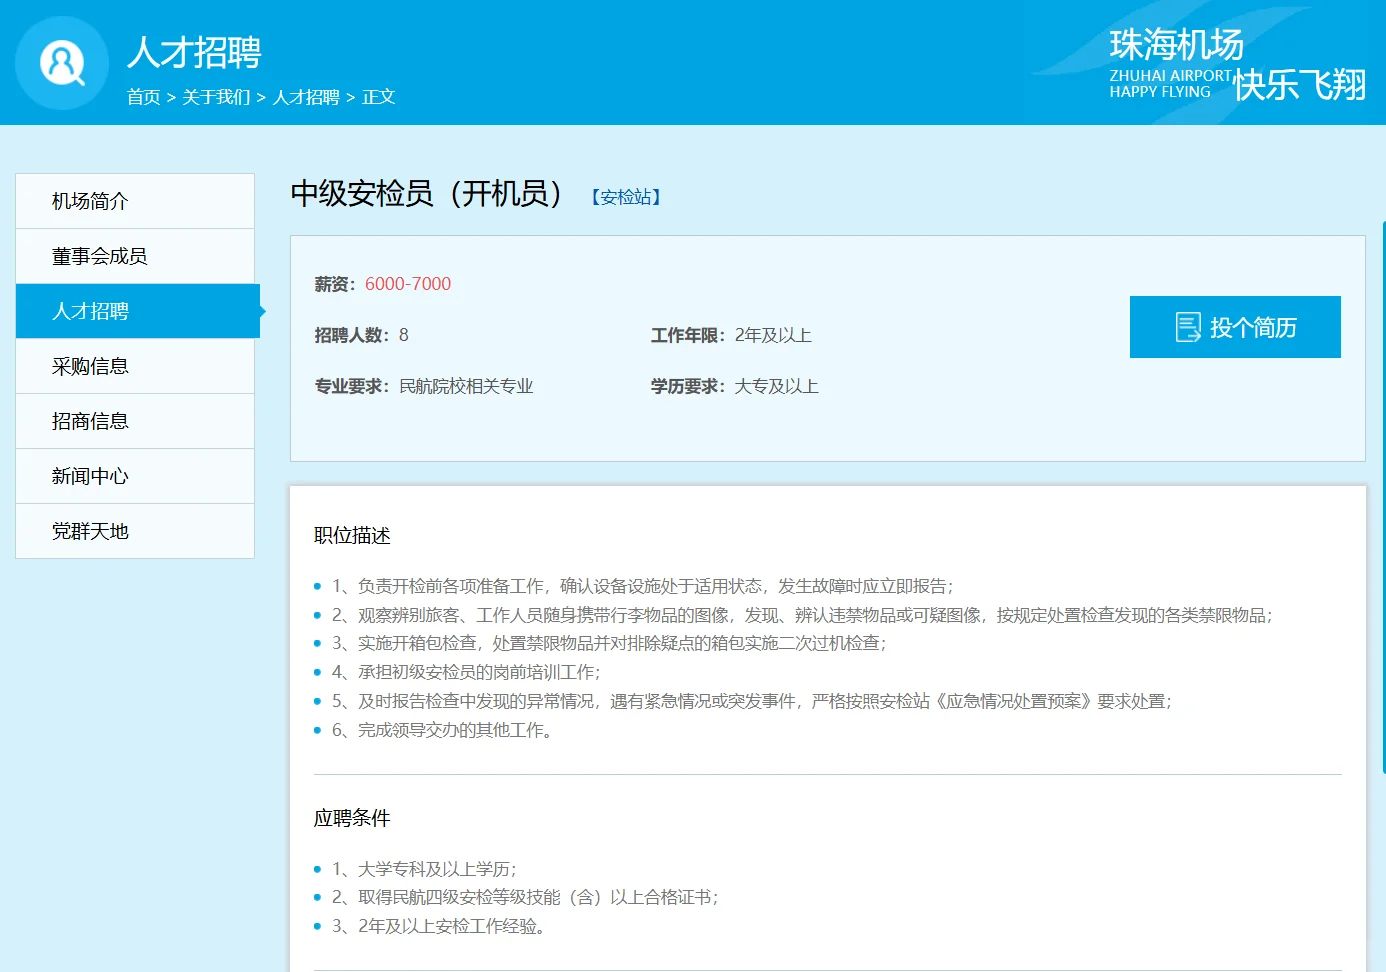
Task: Click the requirement 取得民航四级安检等级技能（含）以上合格证书
Action: click(525, 897)
